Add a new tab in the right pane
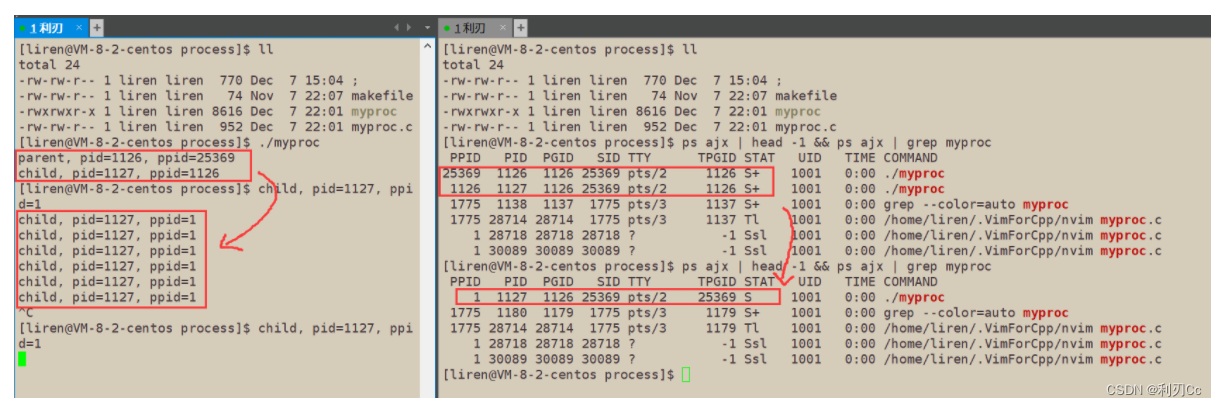The width and height of the screenshot is (1217, 406). (x=520, y=28)
